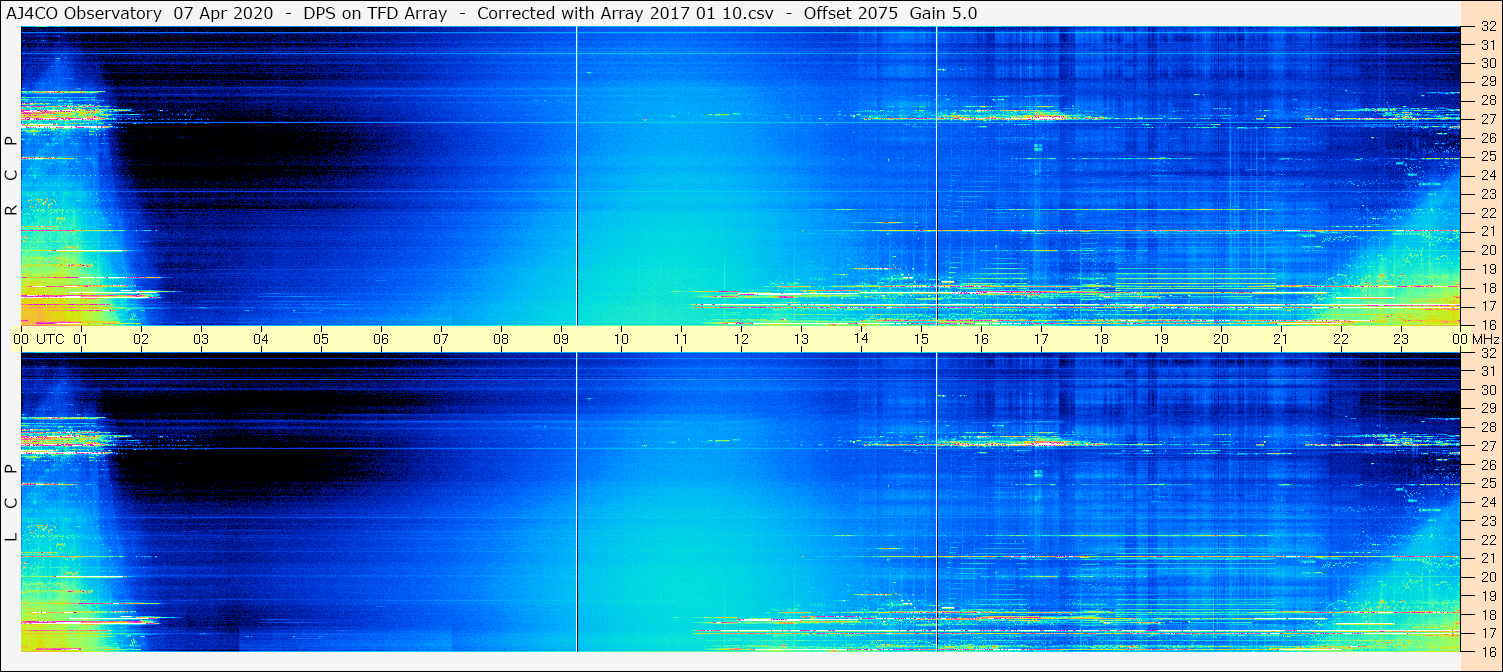Click the '10' hour label on time axis

(x=621, y=339)
